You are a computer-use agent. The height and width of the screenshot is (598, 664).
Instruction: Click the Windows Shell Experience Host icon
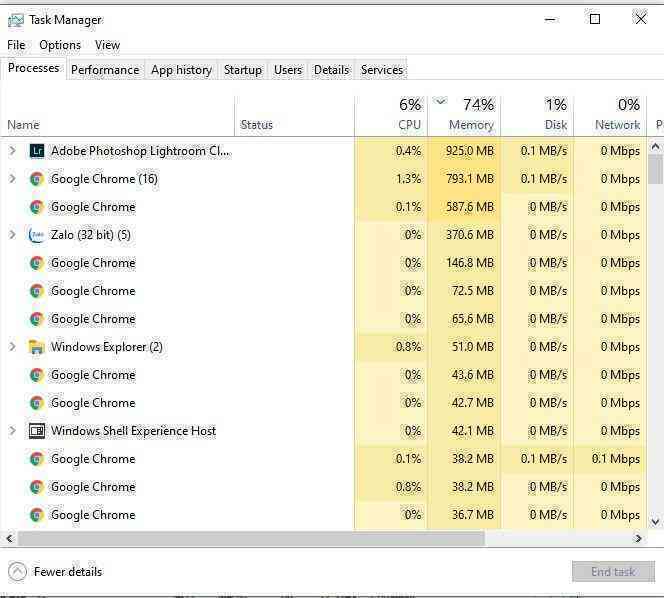pyautogui.click(x=37, y=431)
